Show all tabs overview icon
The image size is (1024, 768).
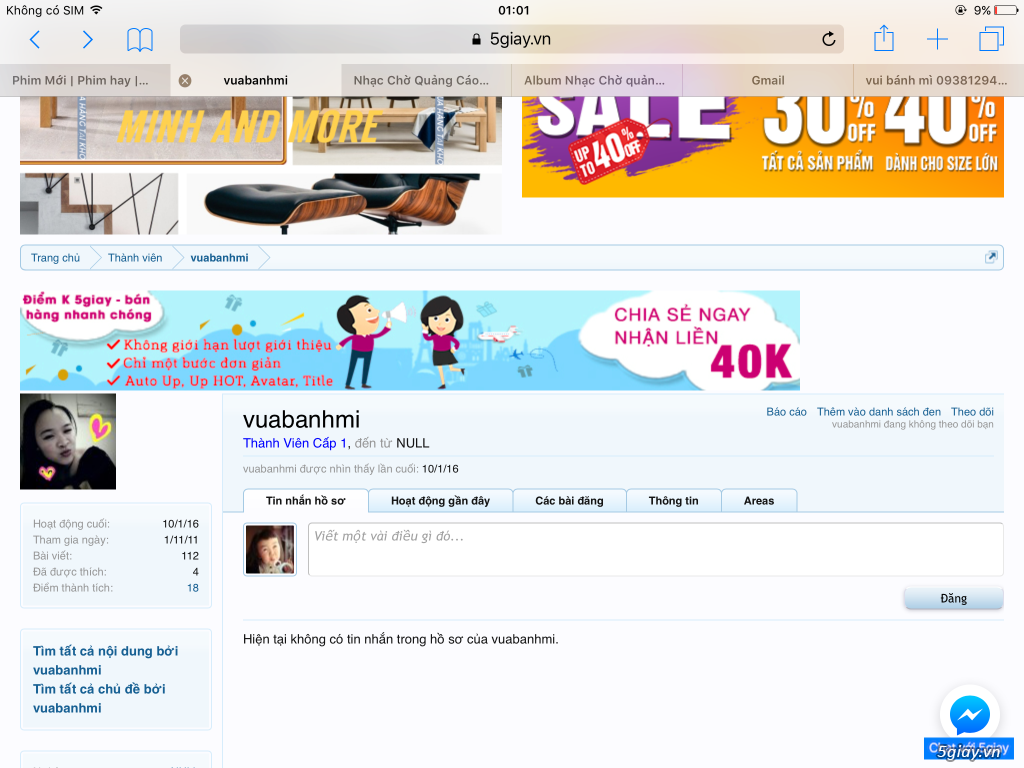(x=991, y=39)
